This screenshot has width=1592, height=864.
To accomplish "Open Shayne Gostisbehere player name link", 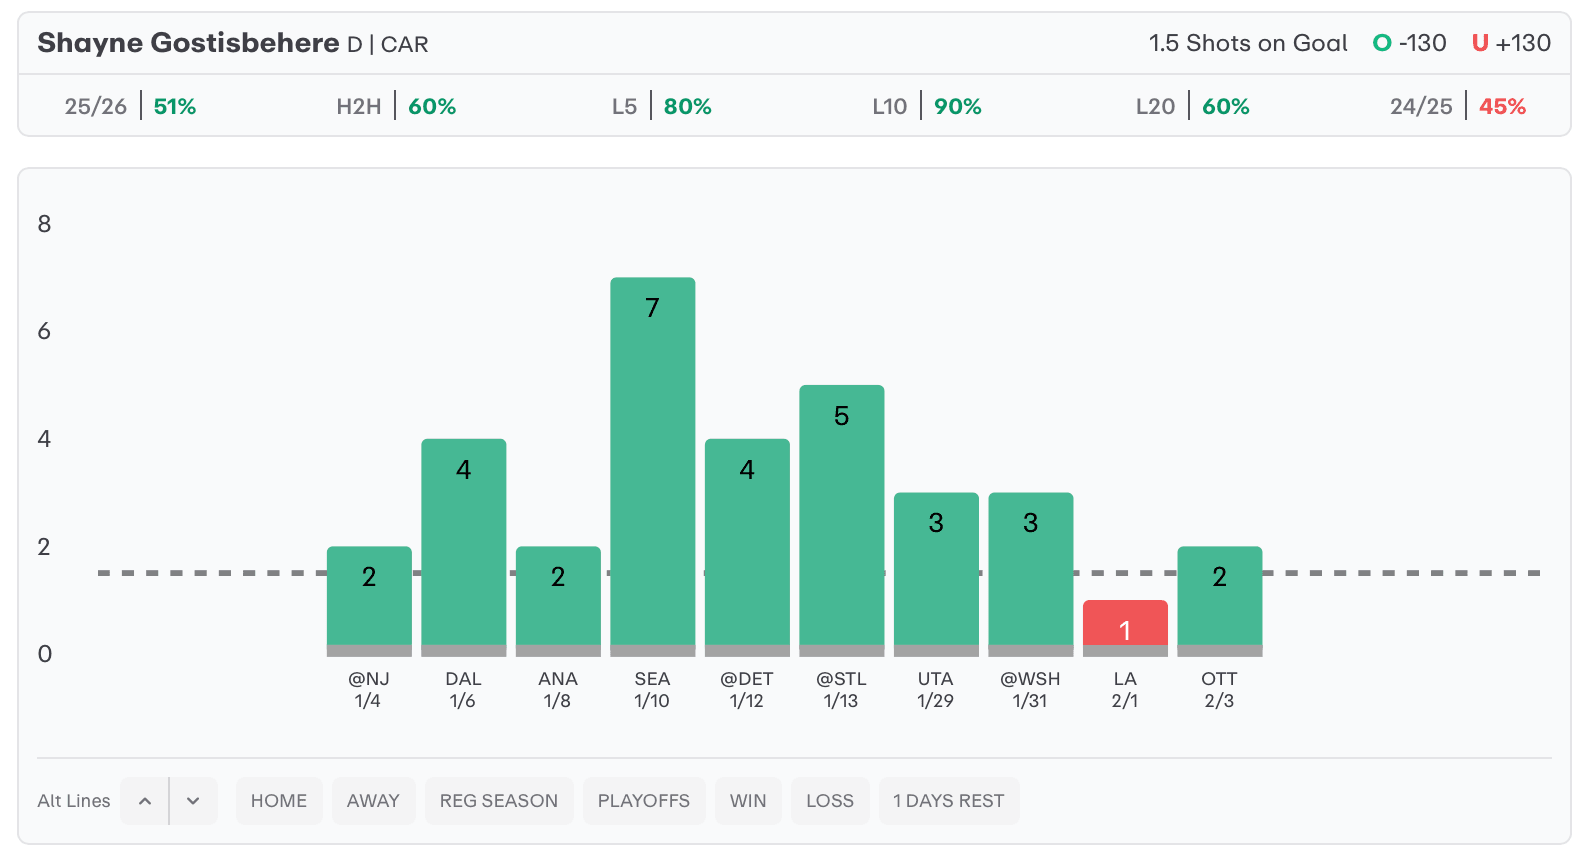I will click(x=188, y=43).
